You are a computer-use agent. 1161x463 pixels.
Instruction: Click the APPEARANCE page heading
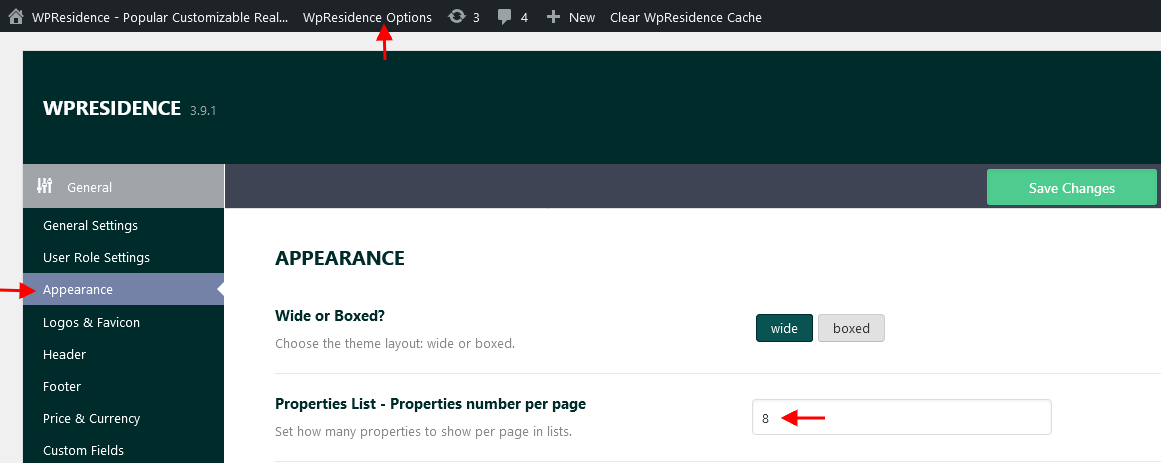pos(340,258)
